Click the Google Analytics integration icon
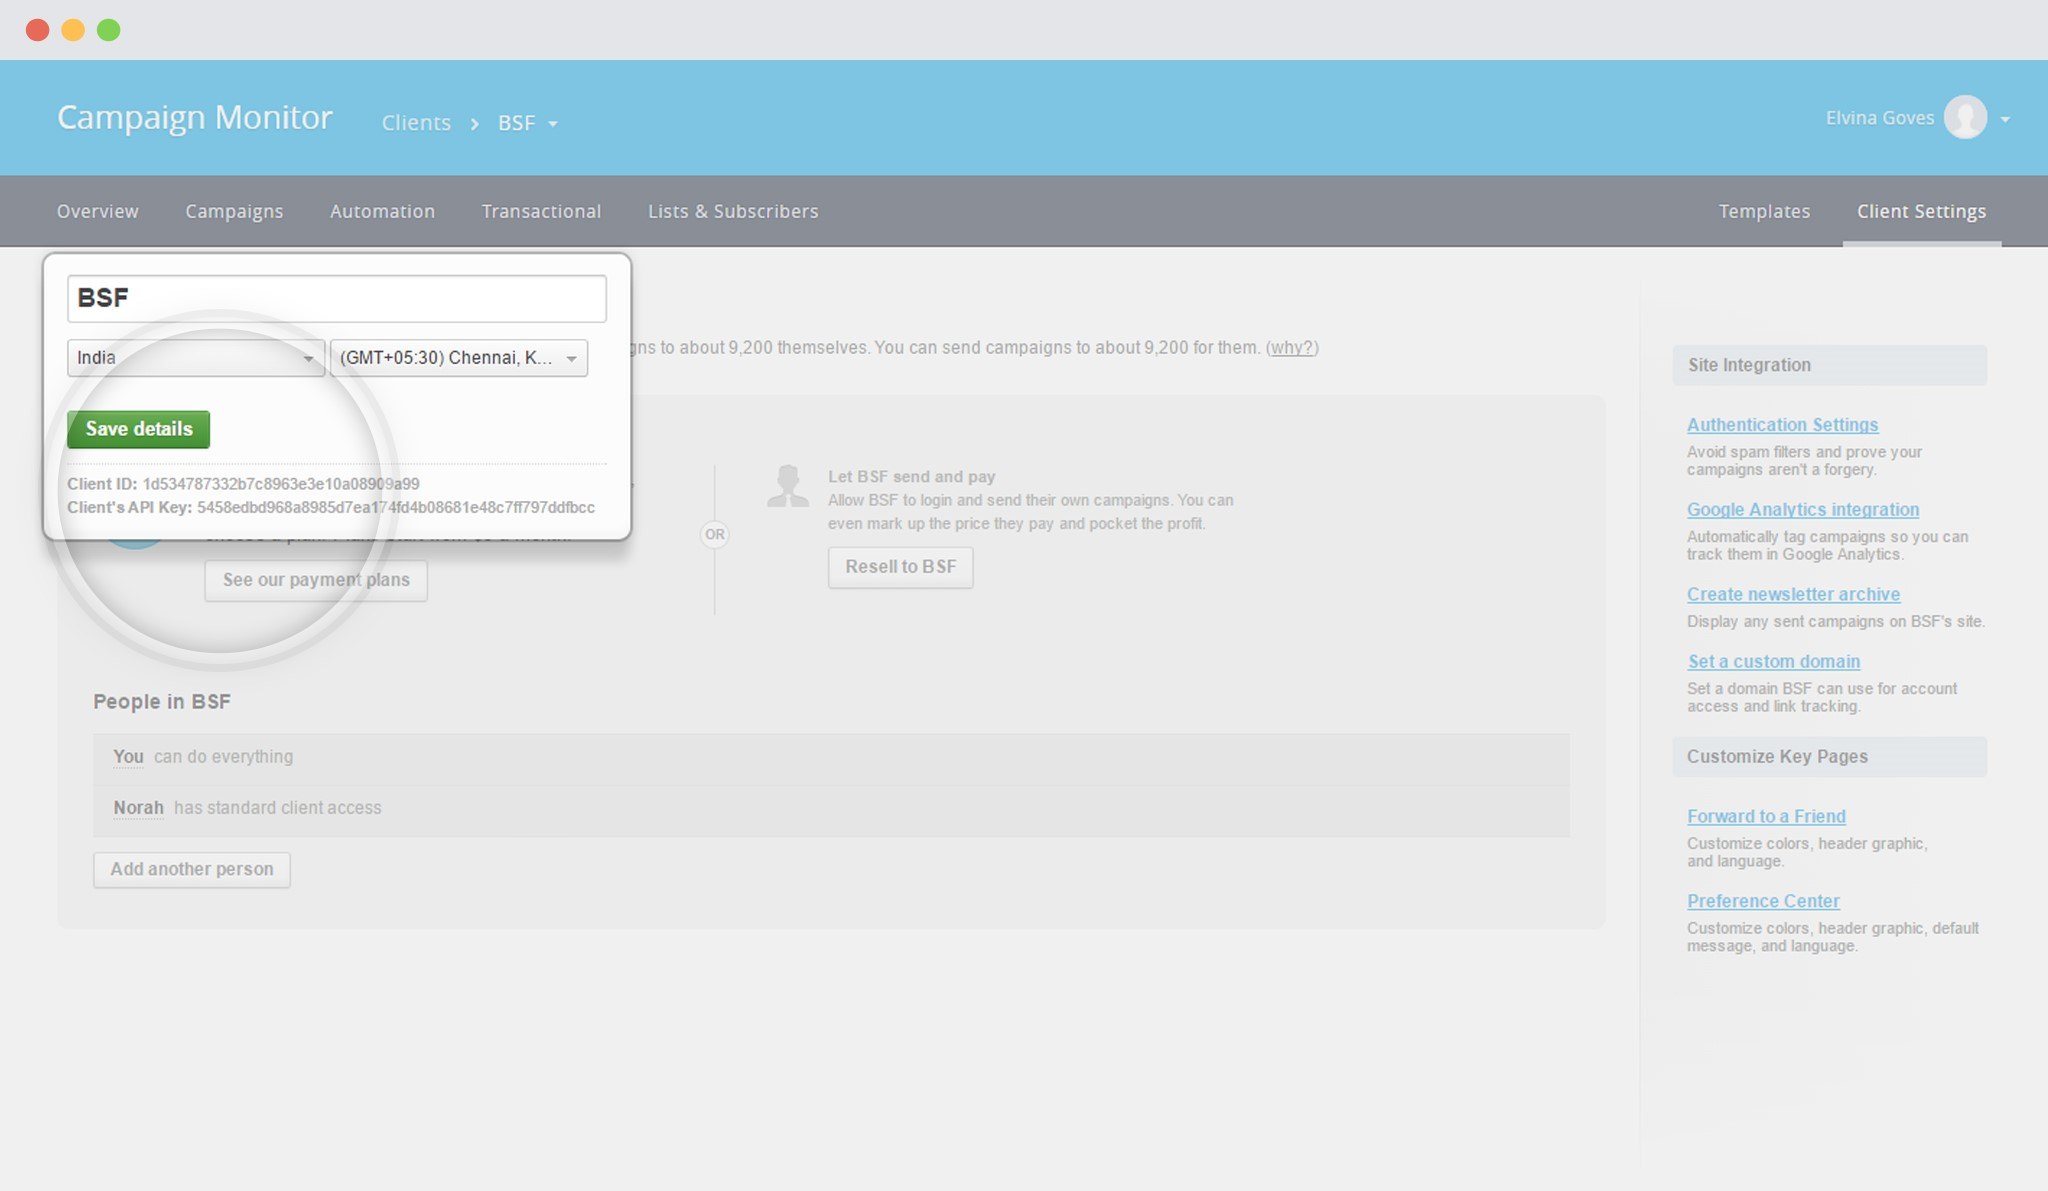 click(x=1803, y=508)
